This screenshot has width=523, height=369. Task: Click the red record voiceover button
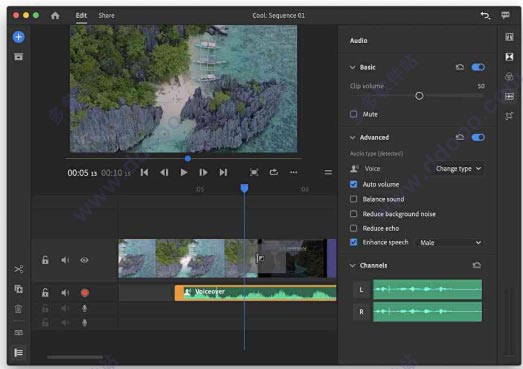point(85,293)
